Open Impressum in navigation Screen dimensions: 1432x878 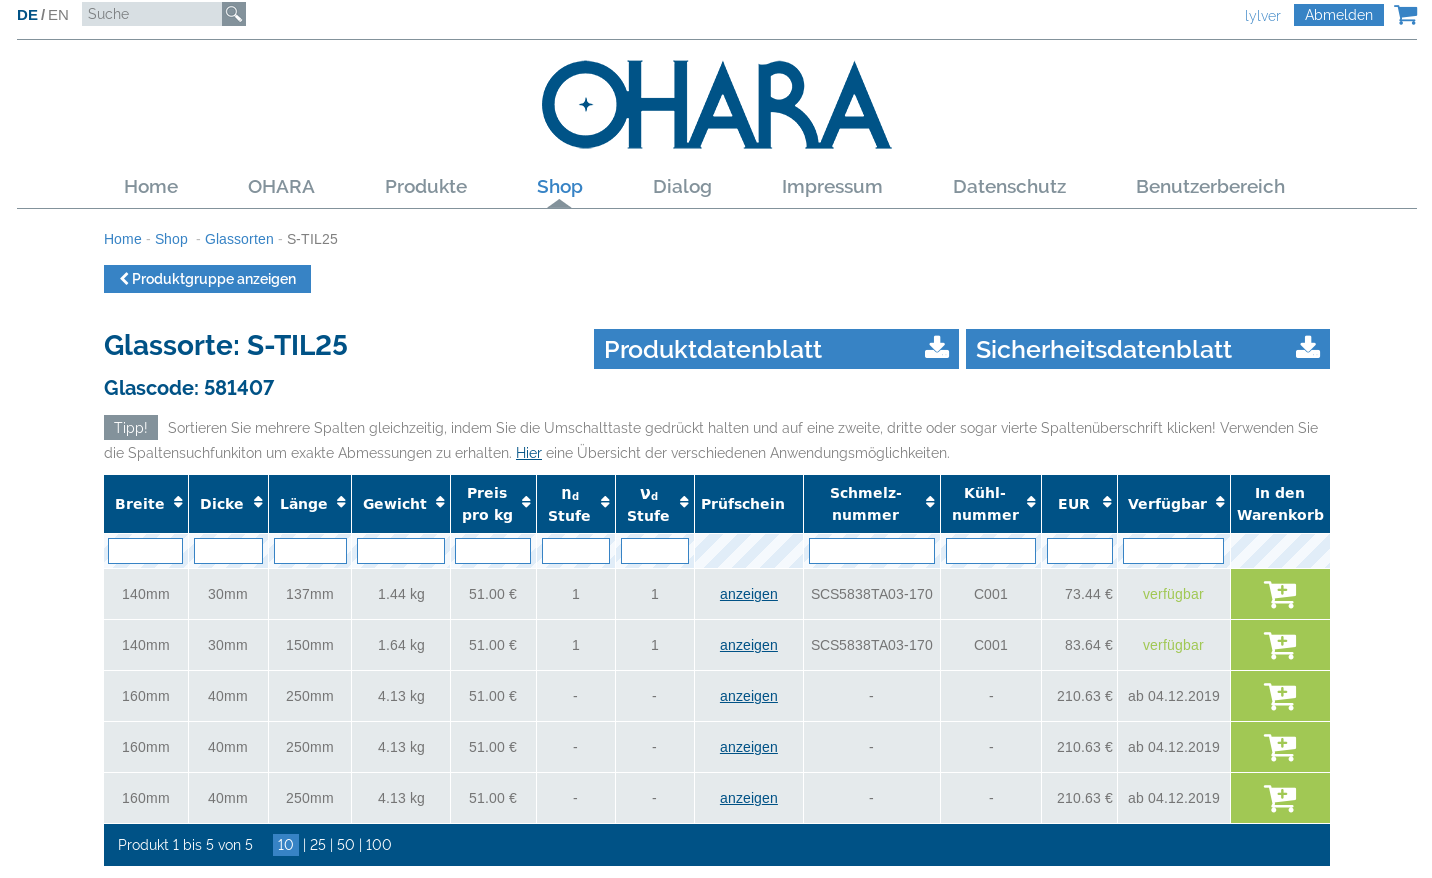832,187
